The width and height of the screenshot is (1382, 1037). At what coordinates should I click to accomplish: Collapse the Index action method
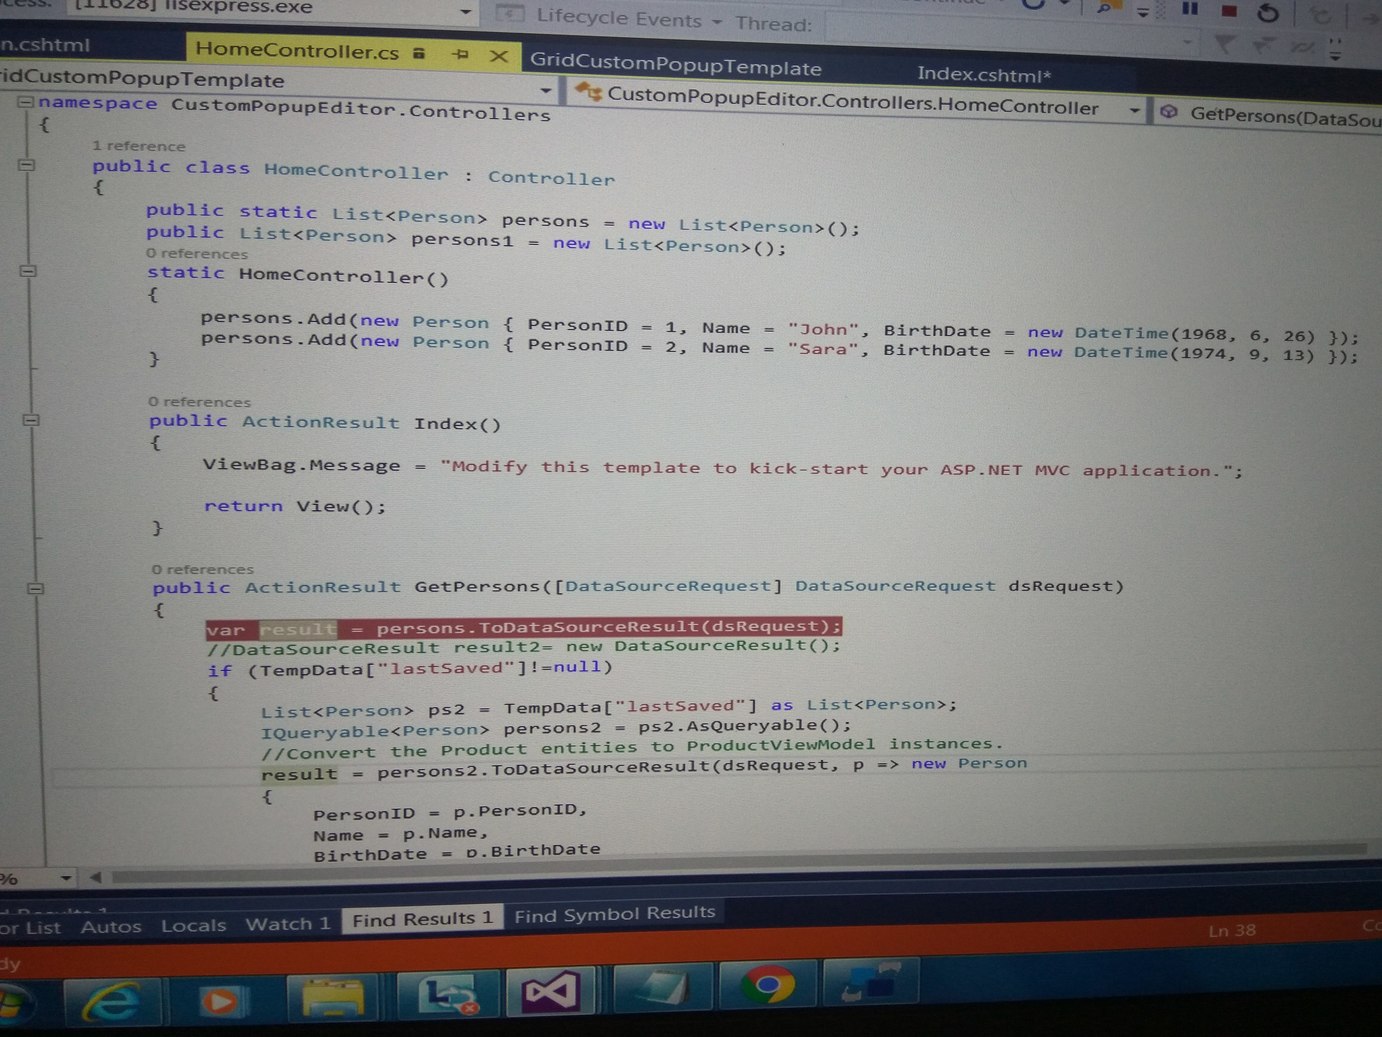coord(31,420)
